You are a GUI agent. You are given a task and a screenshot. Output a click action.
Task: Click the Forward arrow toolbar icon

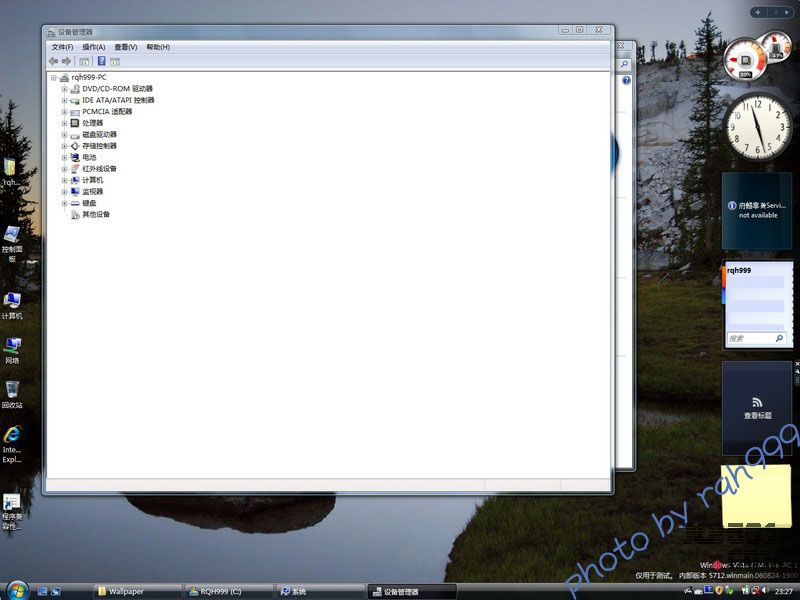pos(67,61)
